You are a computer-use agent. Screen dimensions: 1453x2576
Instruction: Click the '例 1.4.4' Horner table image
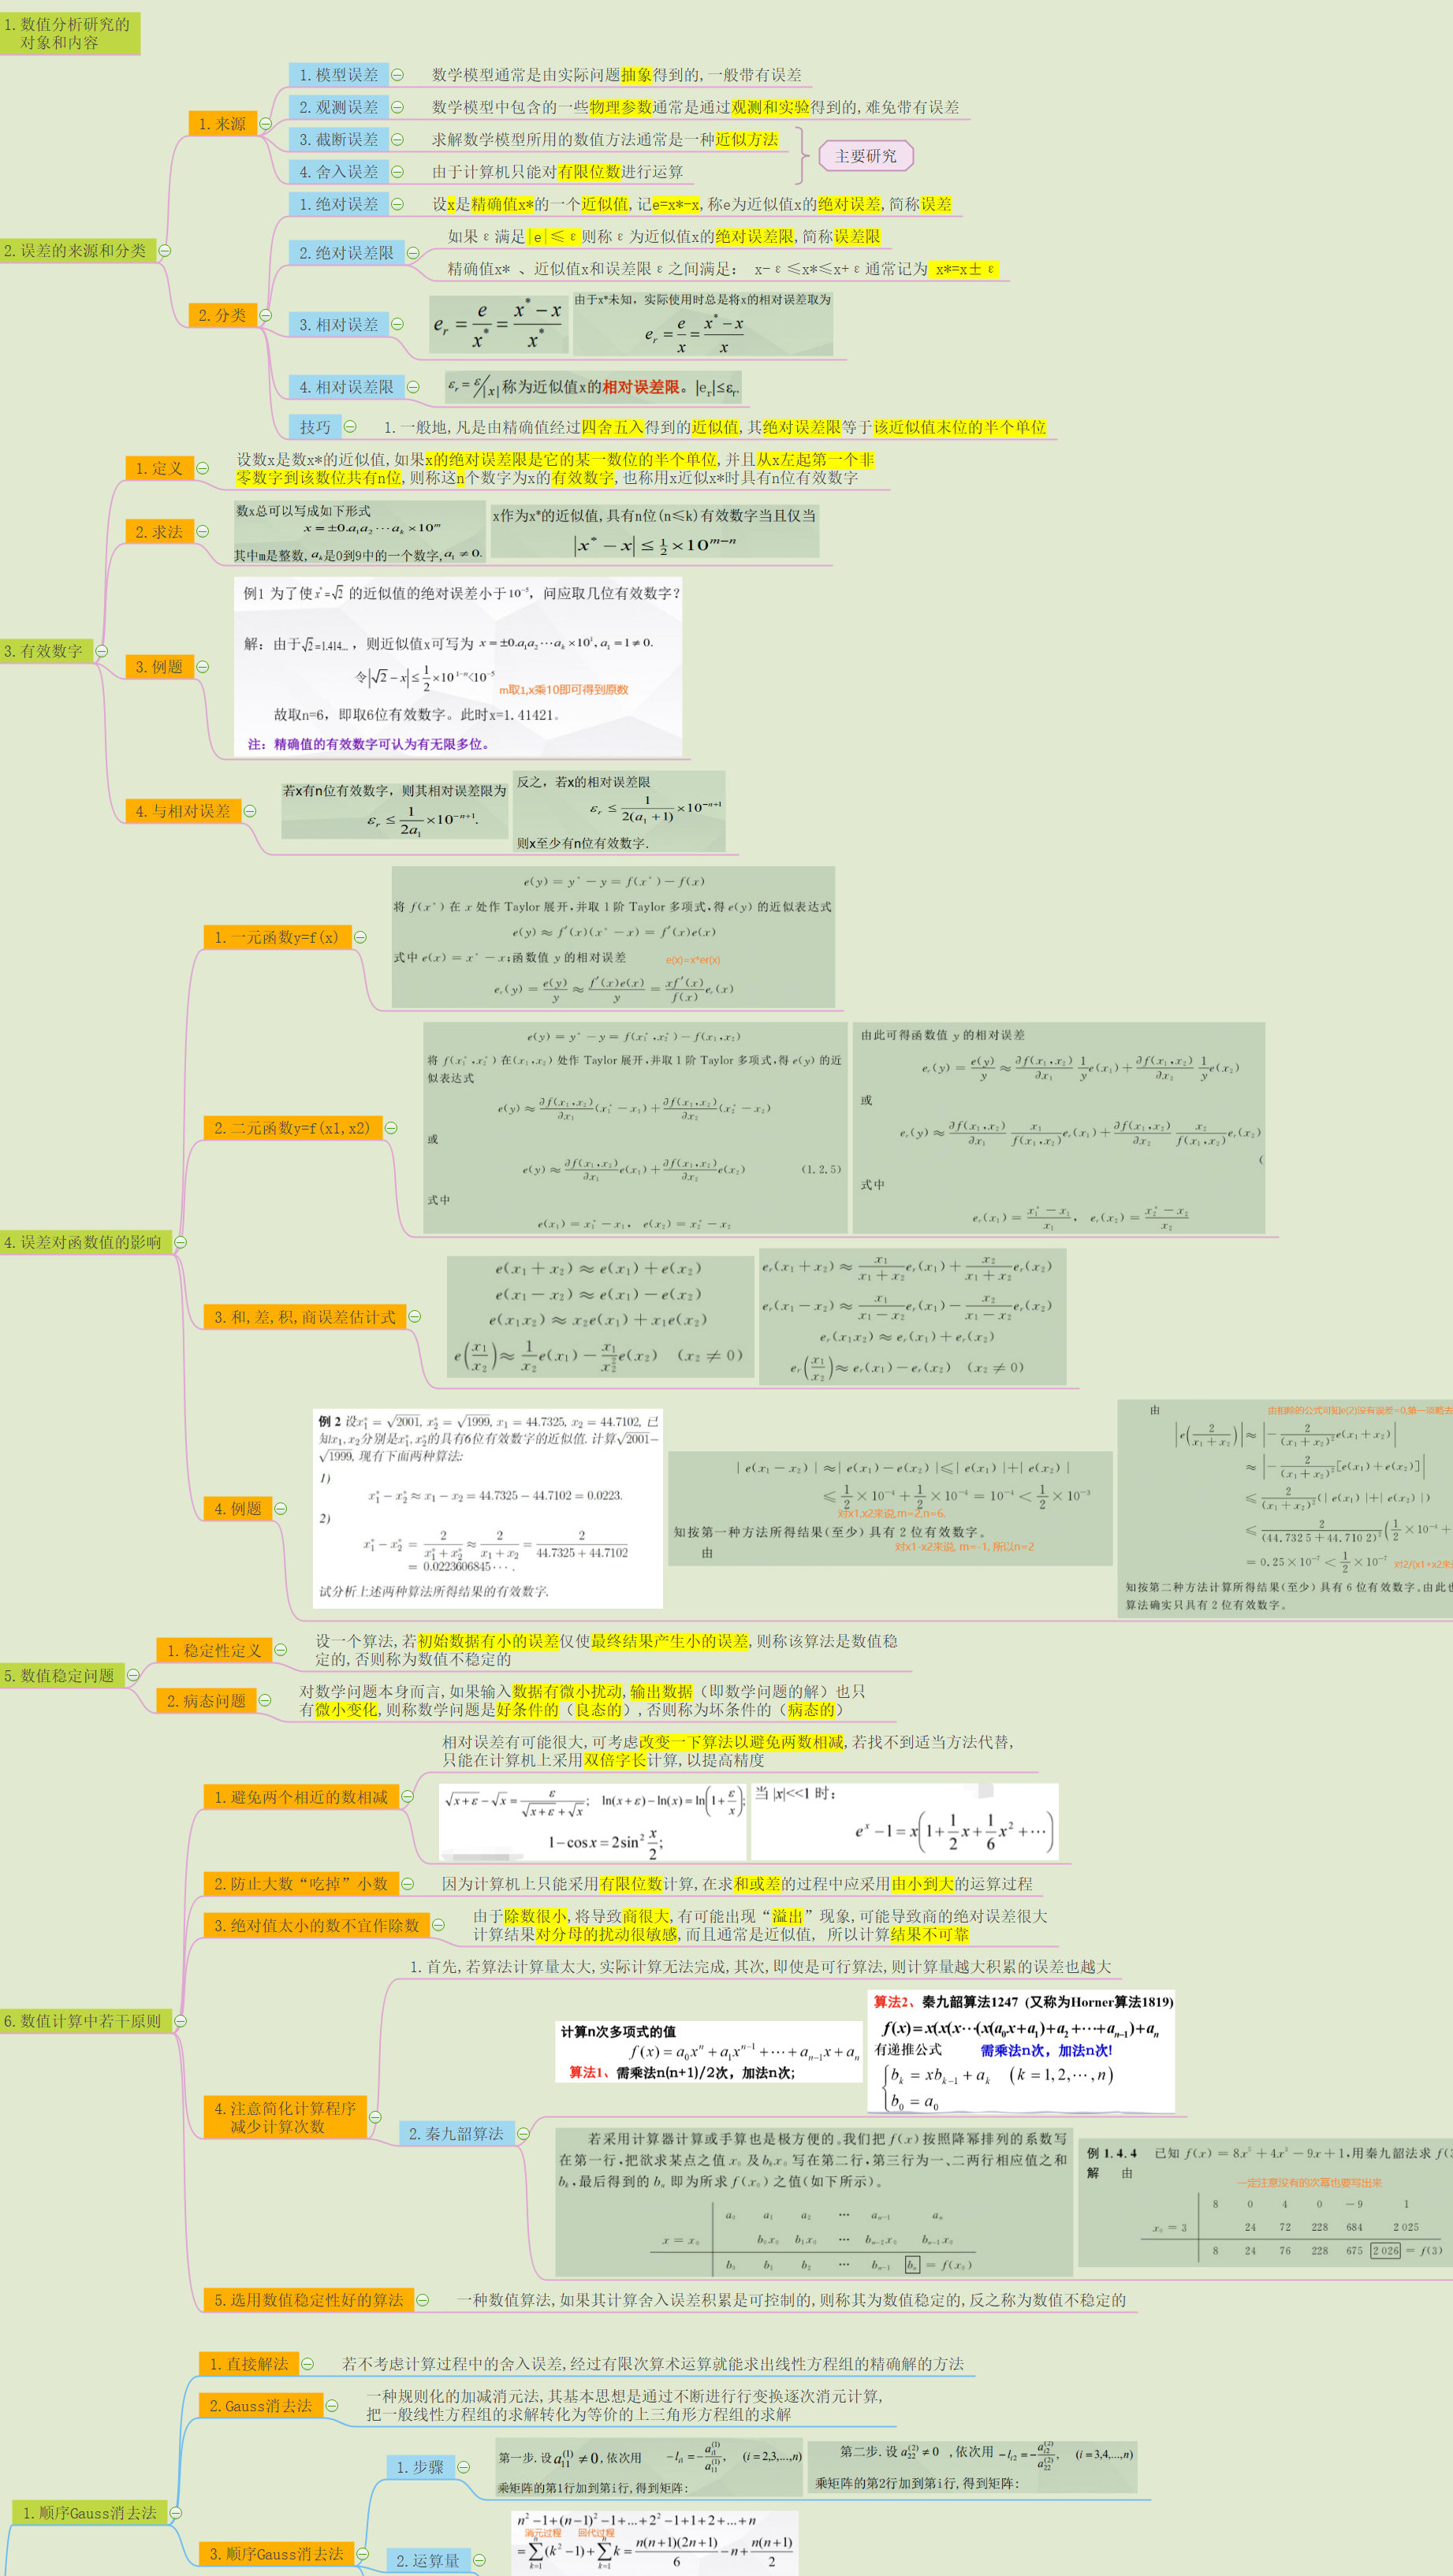click(x=1265, y=2203)
